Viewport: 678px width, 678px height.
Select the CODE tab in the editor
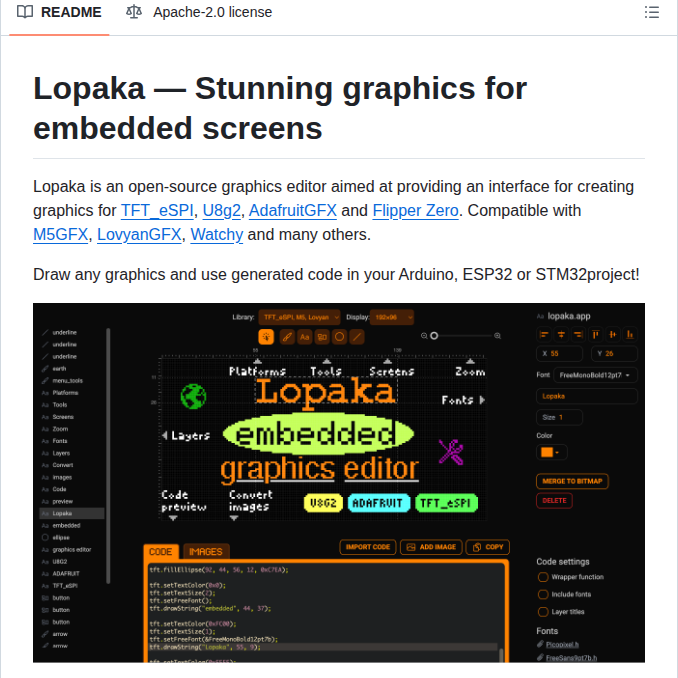coord(161,552)
